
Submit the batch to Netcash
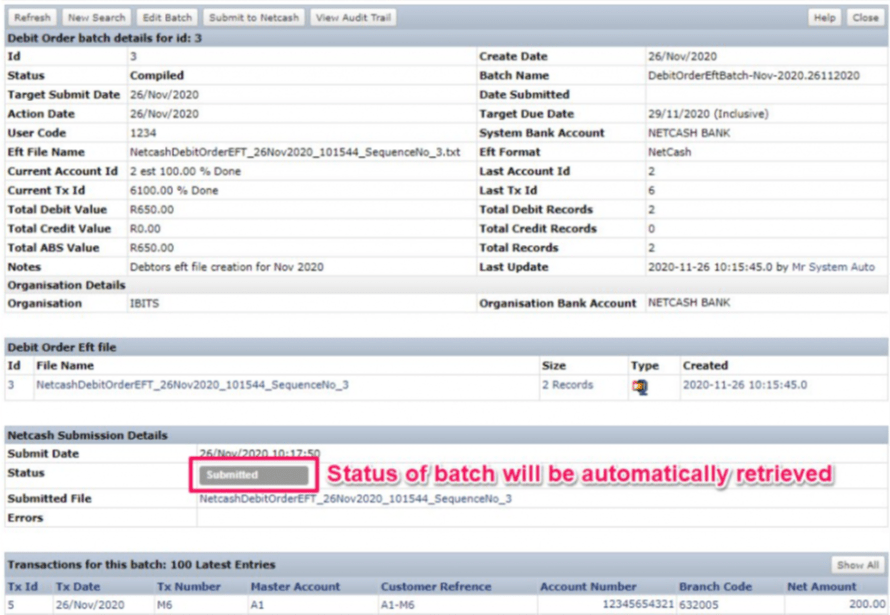pyautogui.click(x=252, y=17)
